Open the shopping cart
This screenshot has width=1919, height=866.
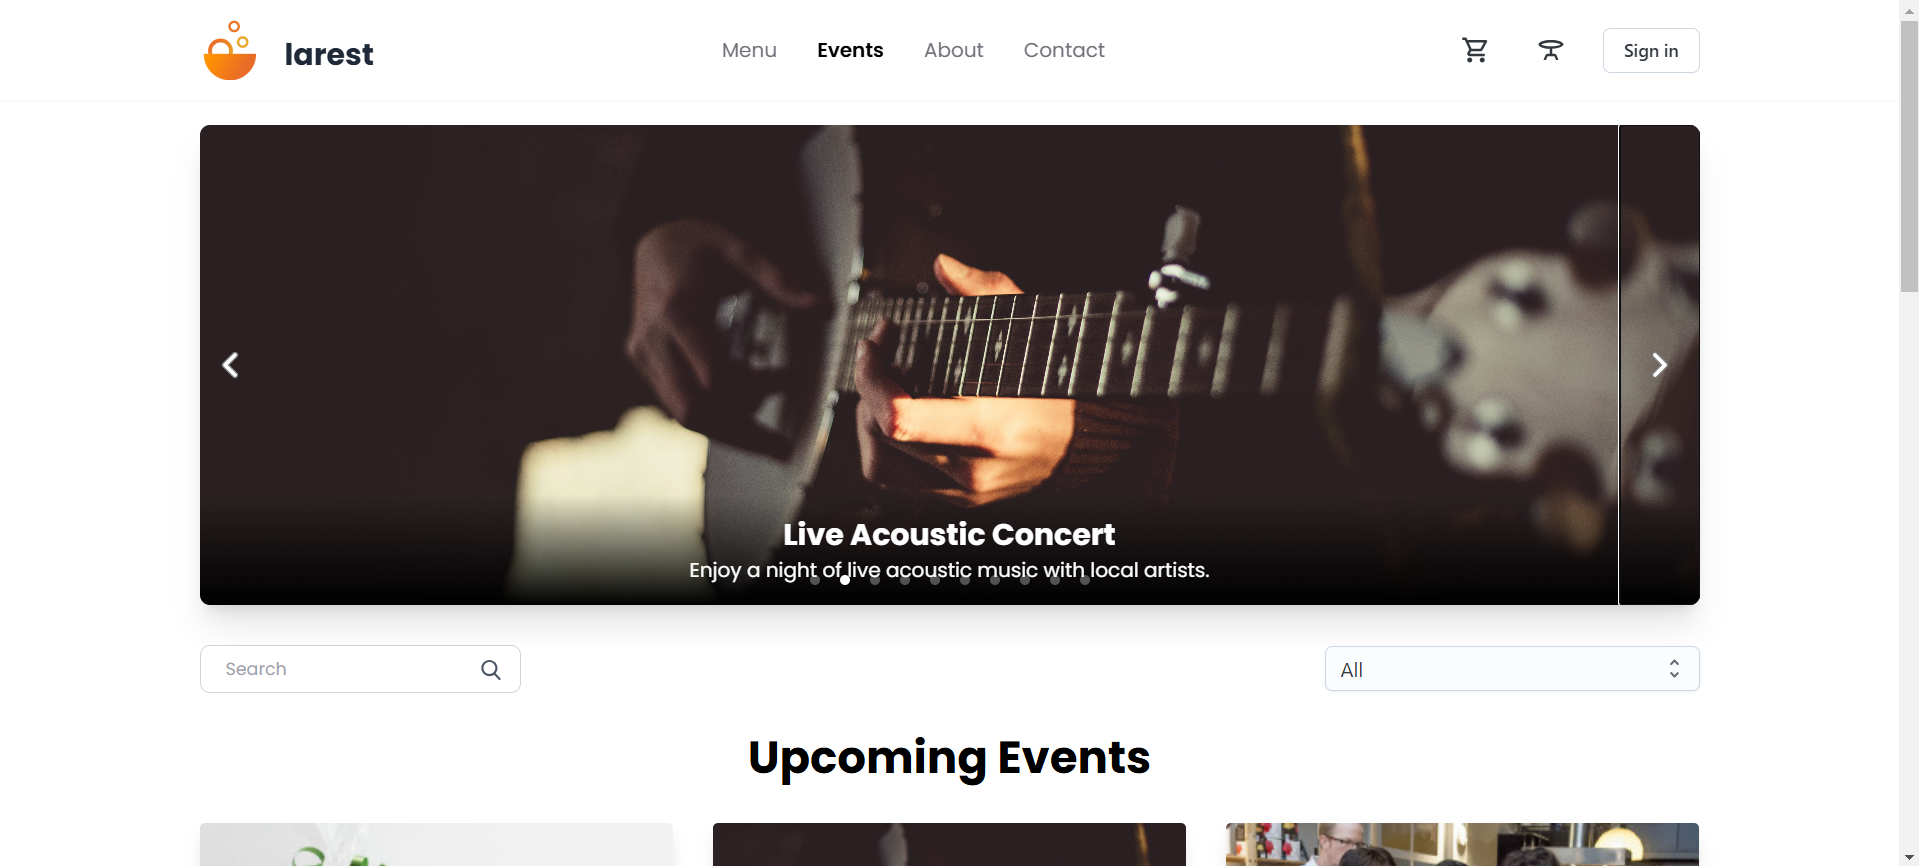click(1475, 50)
